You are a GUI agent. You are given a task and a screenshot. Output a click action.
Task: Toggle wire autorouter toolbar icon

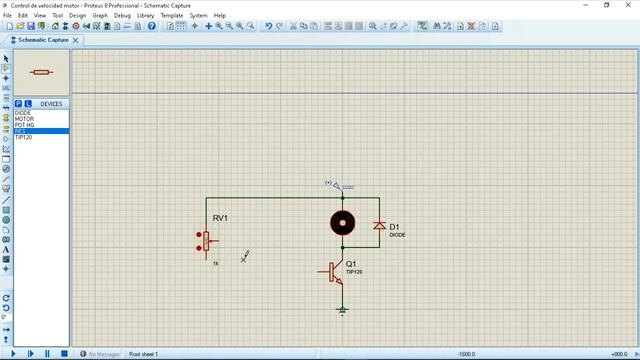pos(422,26)
